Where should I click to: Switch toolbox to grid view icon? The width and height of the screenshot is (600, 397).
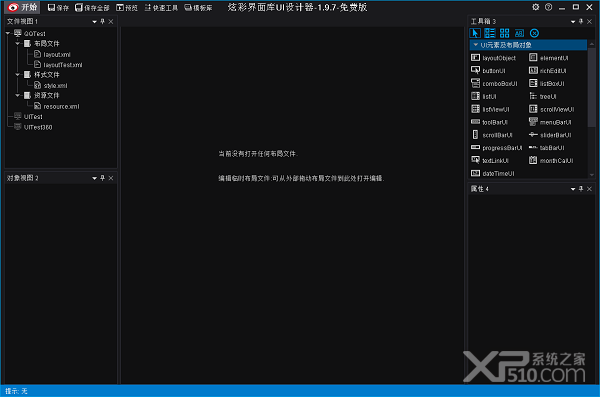505,33
